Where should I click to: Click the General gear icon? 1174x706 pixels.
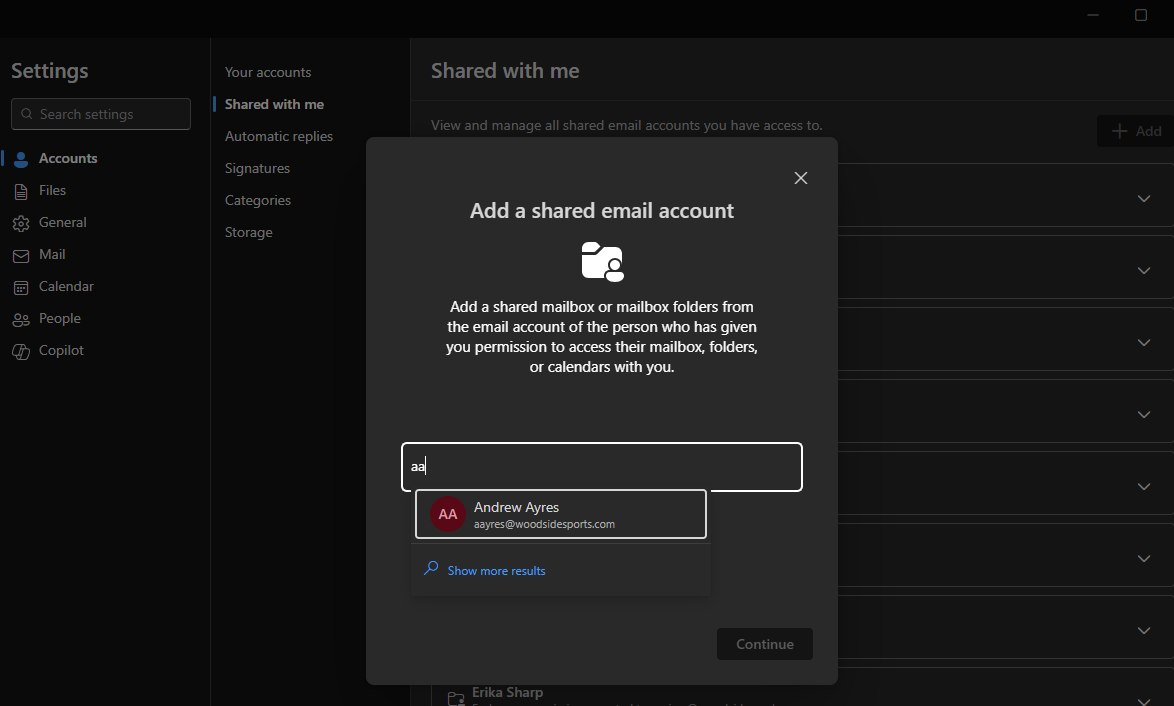click(21, 223)
